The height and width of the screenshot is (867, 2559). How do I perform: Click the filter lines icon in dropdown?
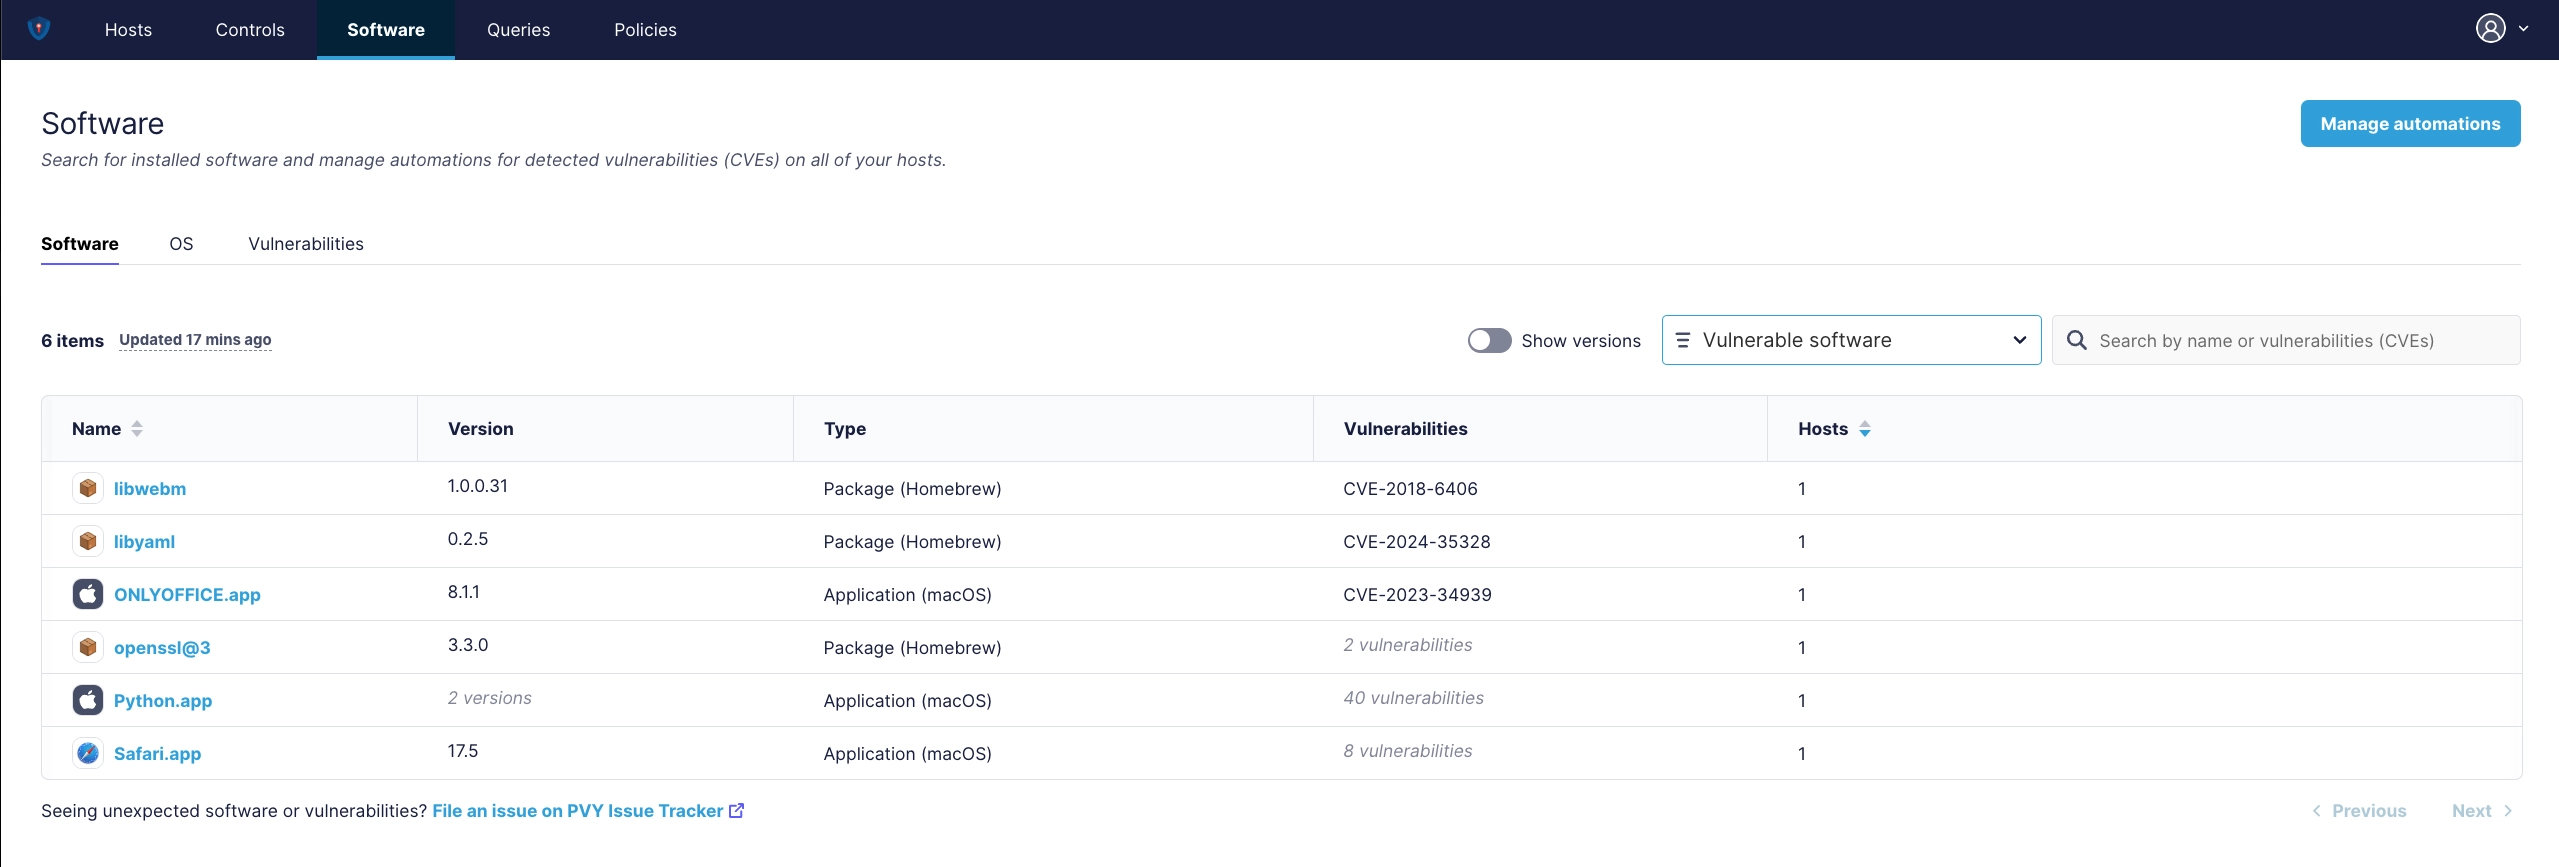click(x=1683, y=340)
